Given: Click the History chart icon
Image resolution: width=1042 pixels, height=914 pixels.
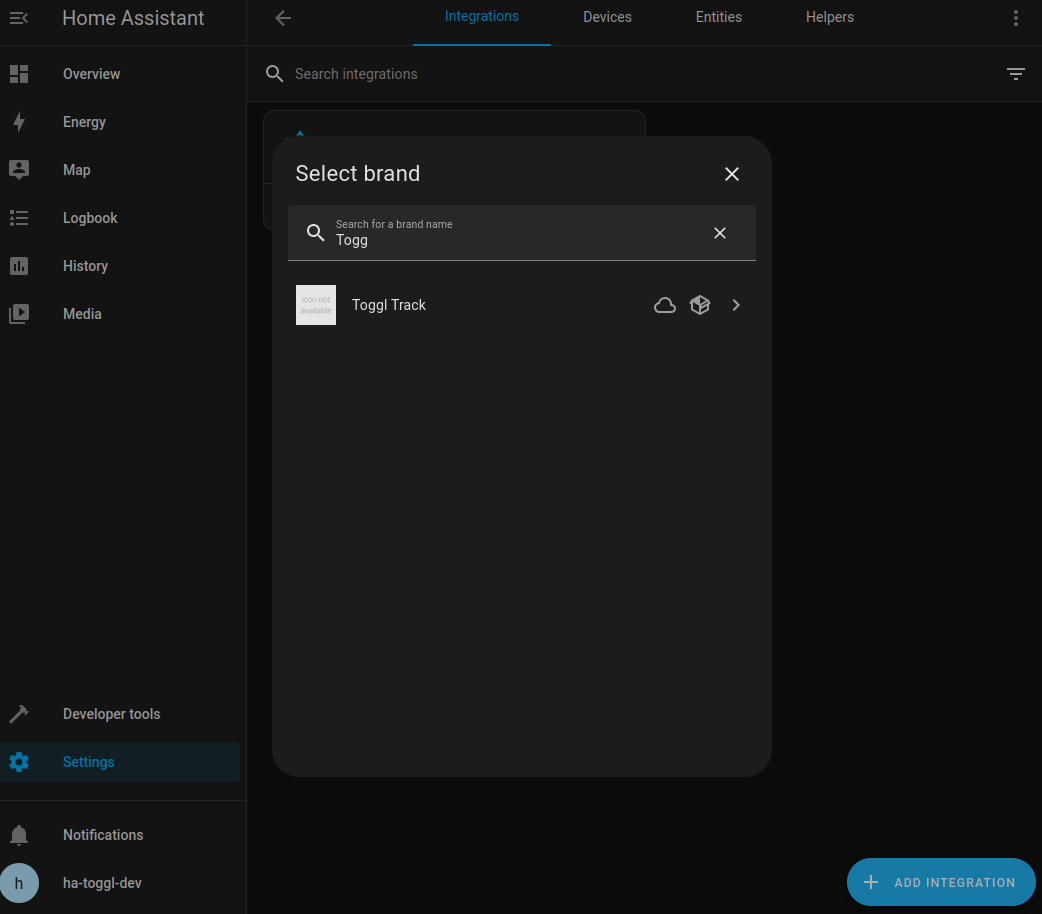Looking at the screenshot, I should click(x=19, y=266).
